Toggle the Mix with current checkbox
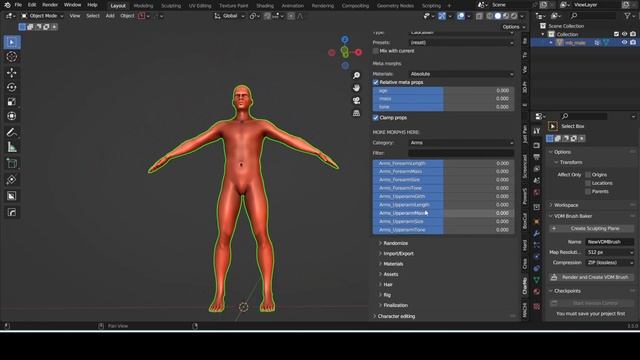The height and width of the screenshot is (360, 640). 376,51
